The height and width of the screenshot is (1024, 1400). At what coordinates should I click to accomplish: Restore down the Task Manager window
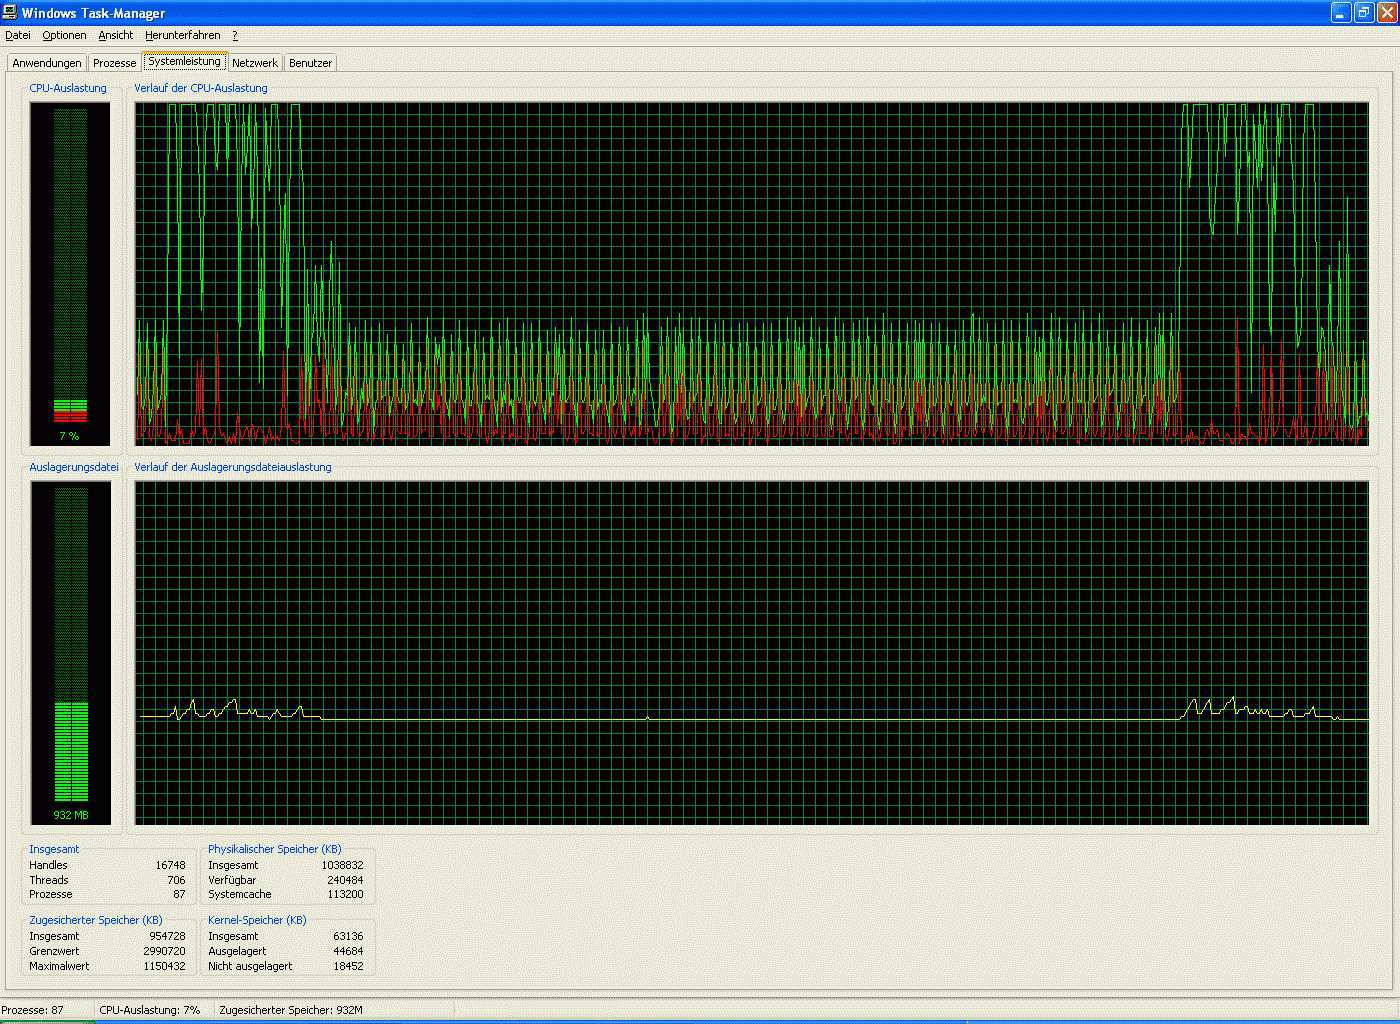(x=1364, y=13)
